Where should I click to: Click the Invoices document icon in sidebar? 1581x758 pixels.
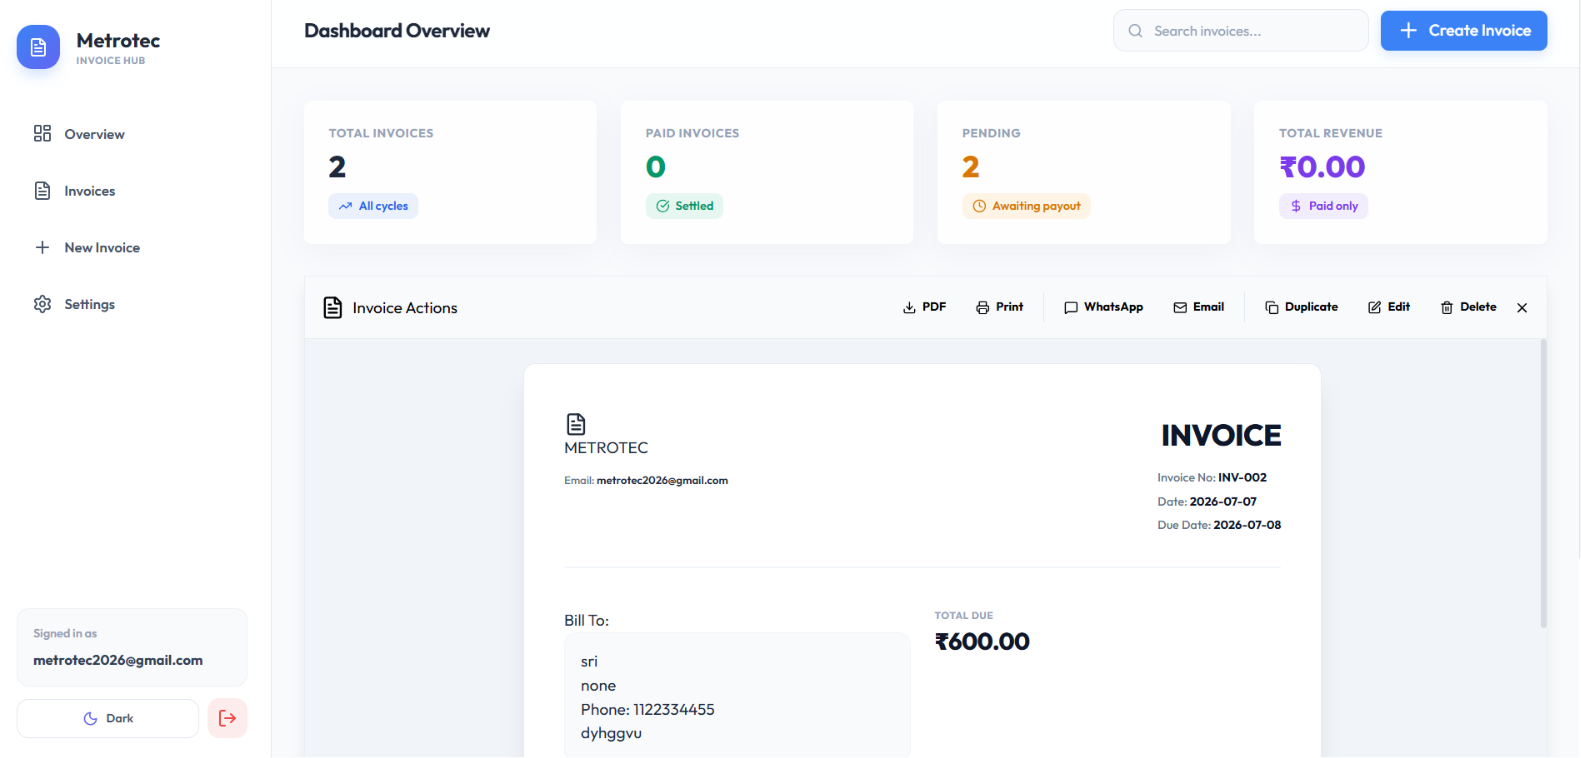click(42, 191)
